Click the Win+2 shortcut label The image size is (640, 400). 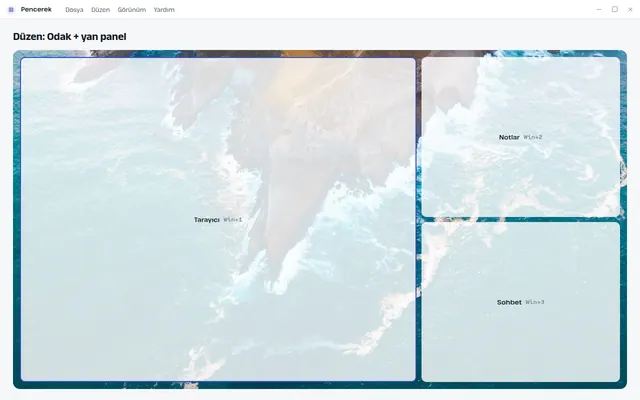coord(533,137)
